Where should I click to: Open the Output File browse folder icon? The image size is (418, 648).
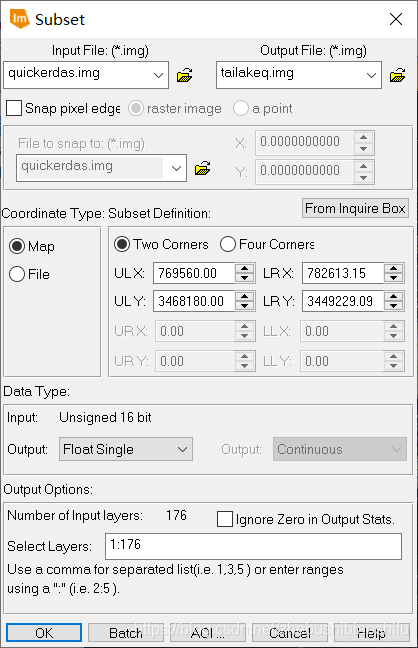coord(397,75)
